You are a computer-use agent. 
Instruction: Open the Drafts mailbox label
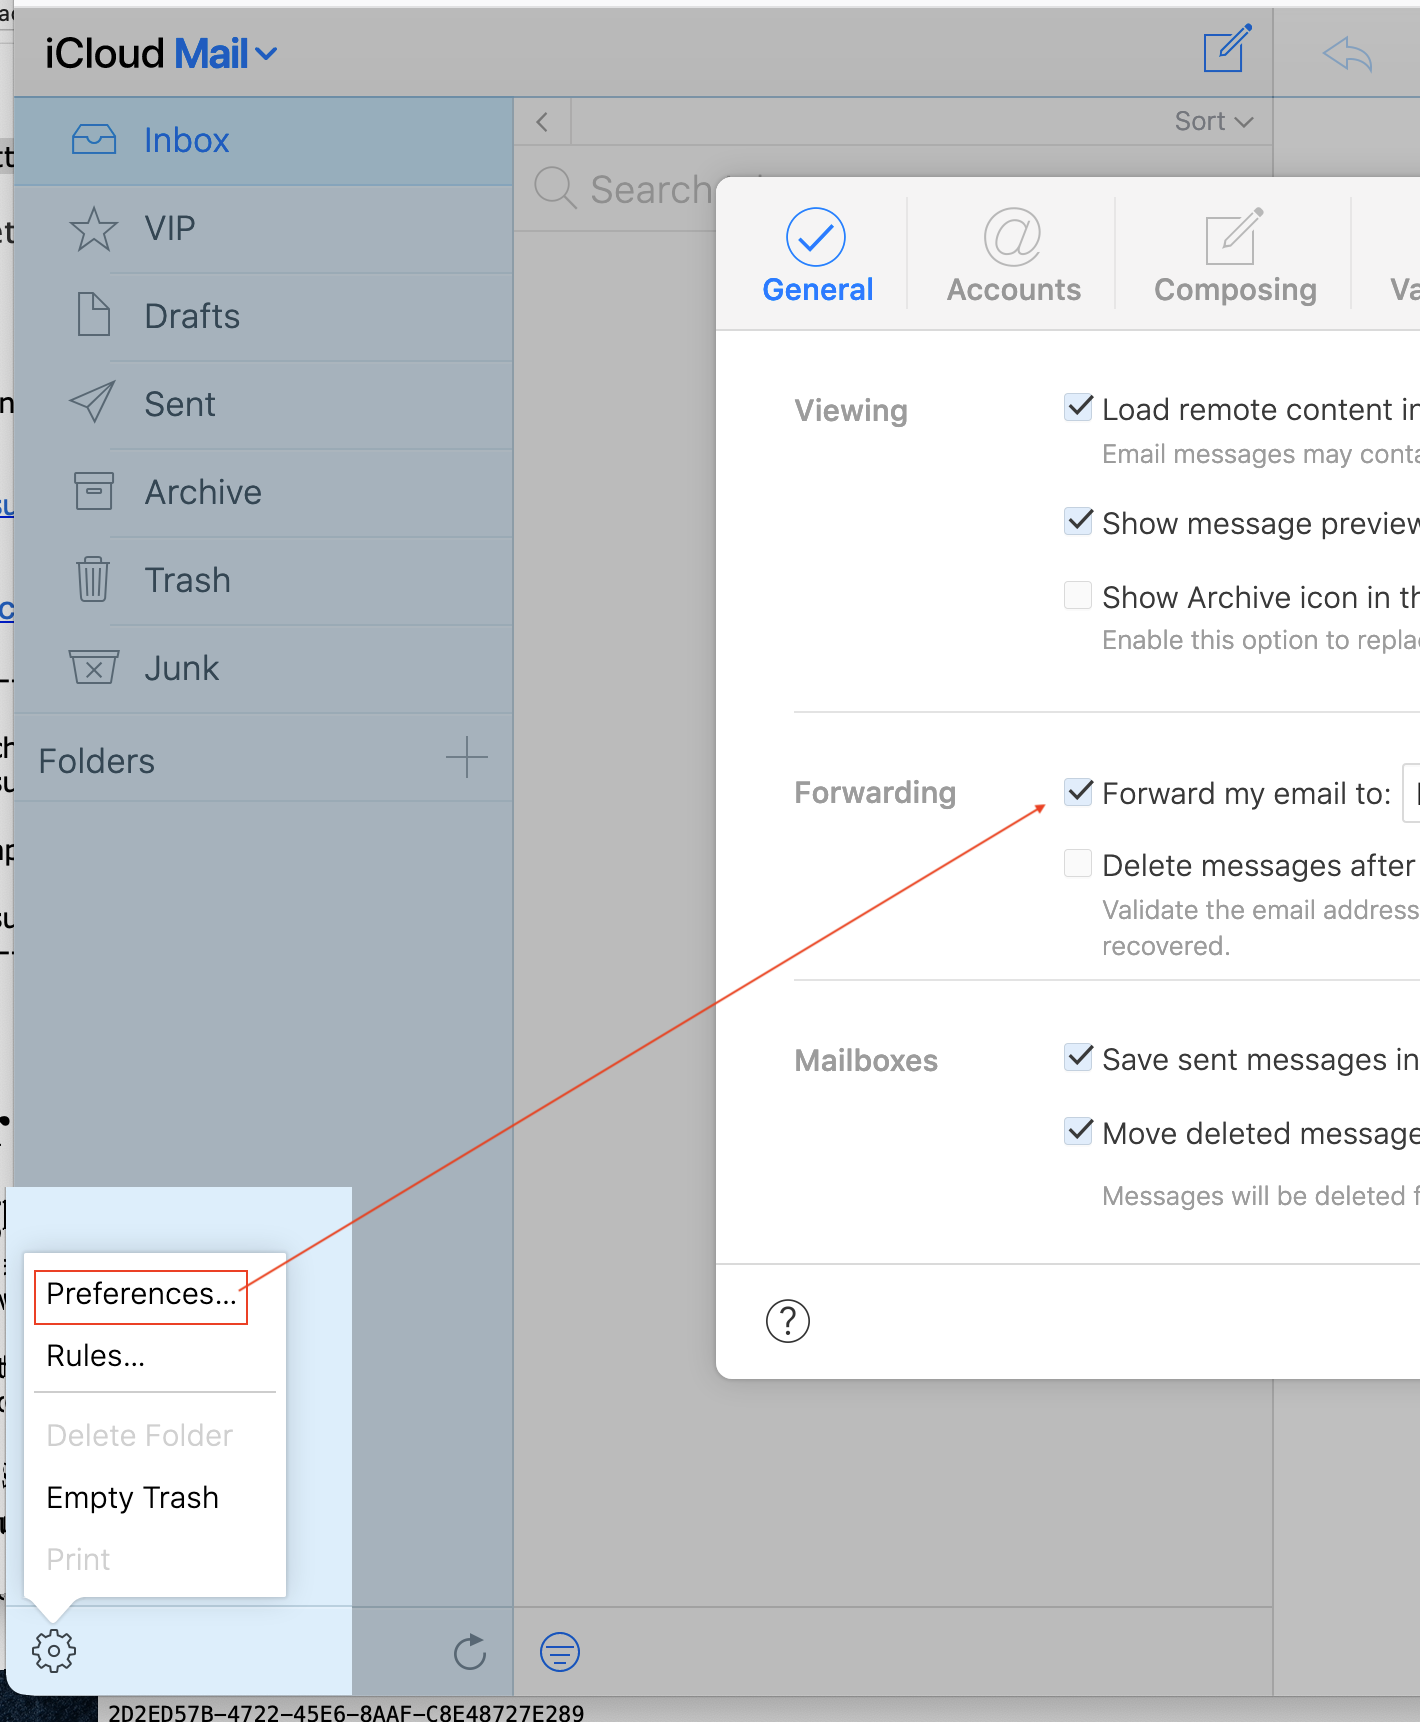point(192,317)
